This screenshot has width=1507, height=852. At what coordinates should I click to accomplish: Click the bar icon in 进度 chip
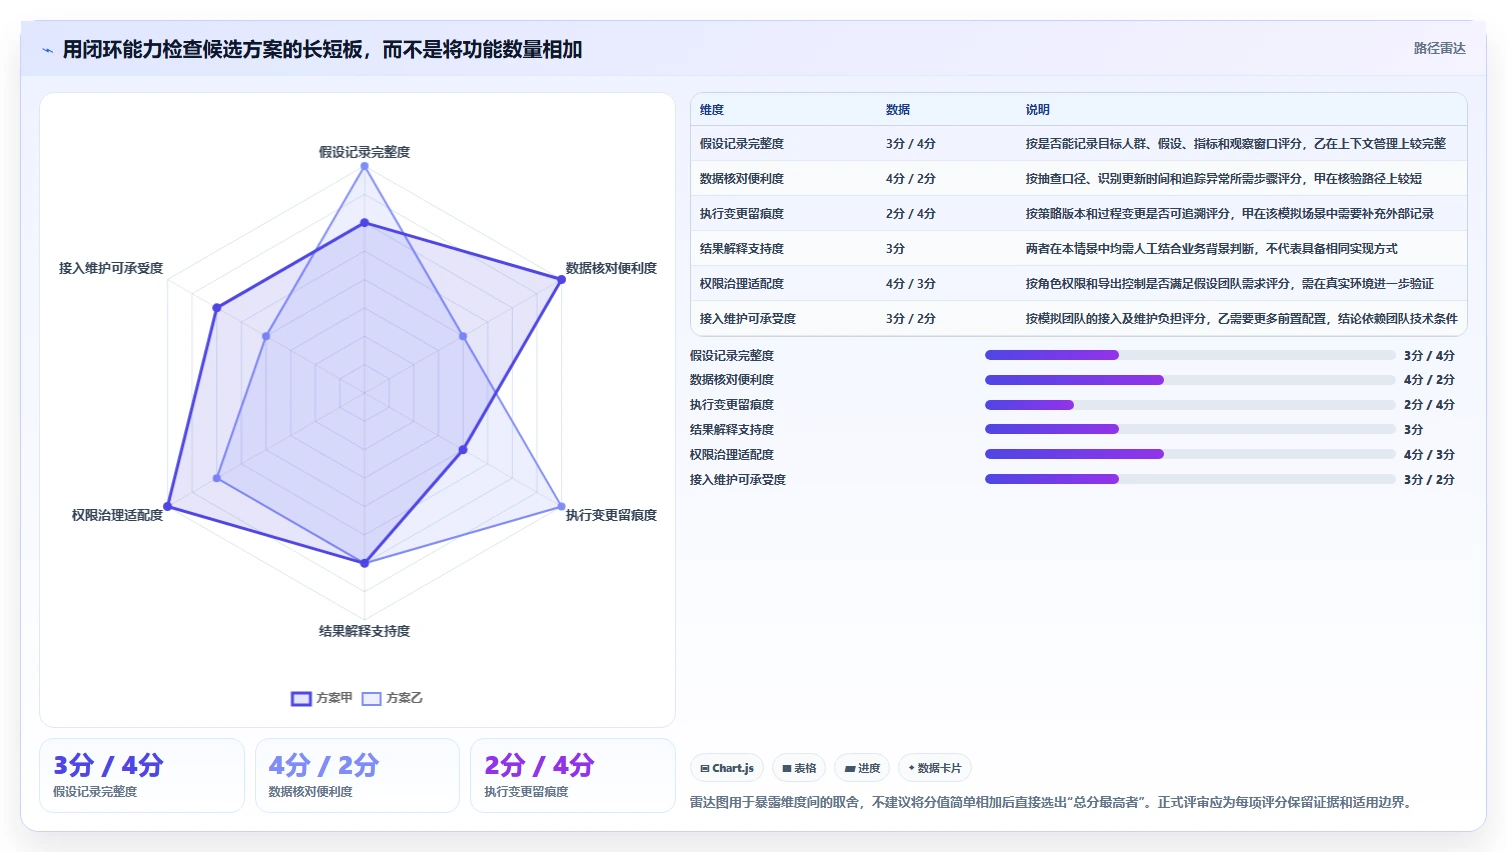tap(850, 768)
